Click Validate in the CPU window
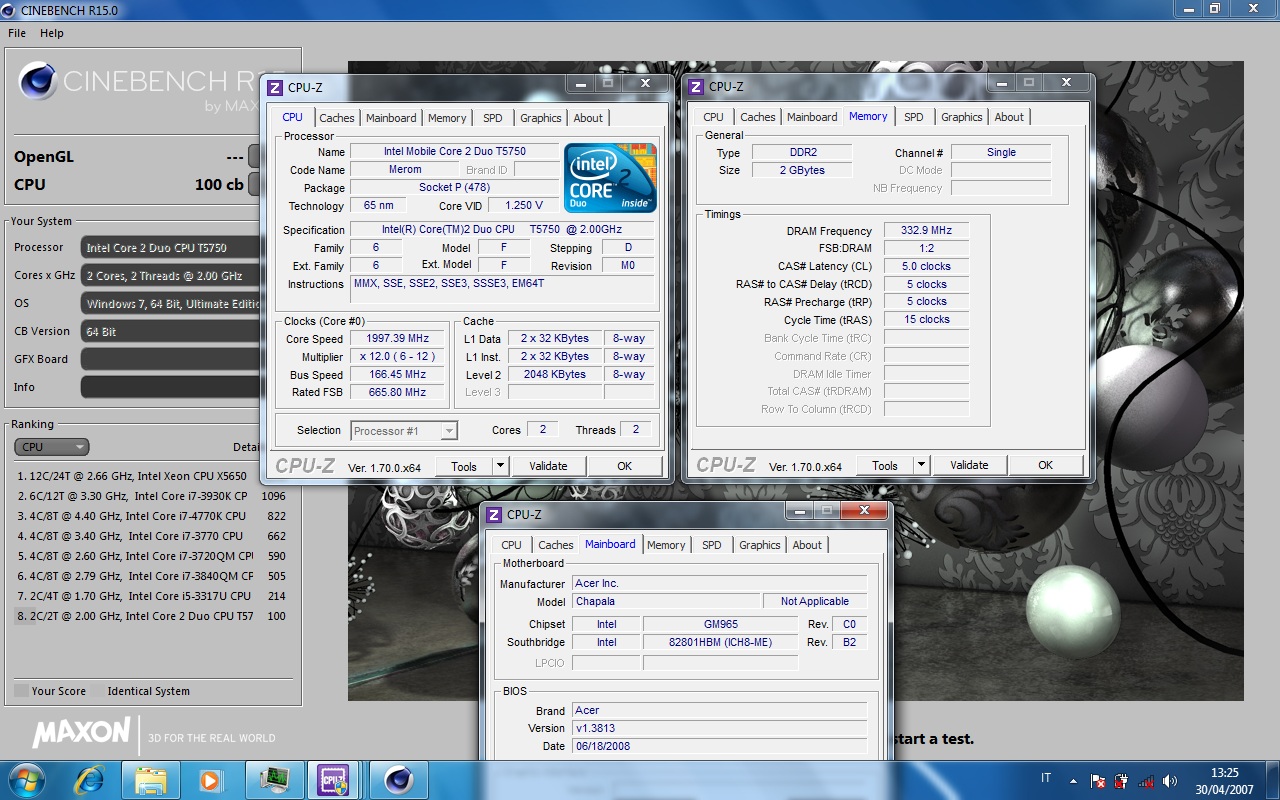 click(548, 466)
